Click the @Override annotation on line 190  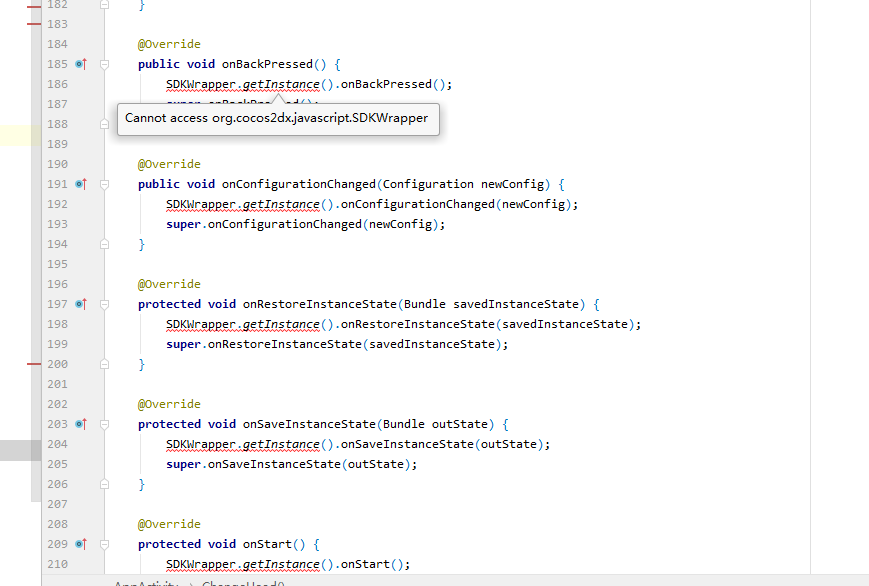click(169, 164)
